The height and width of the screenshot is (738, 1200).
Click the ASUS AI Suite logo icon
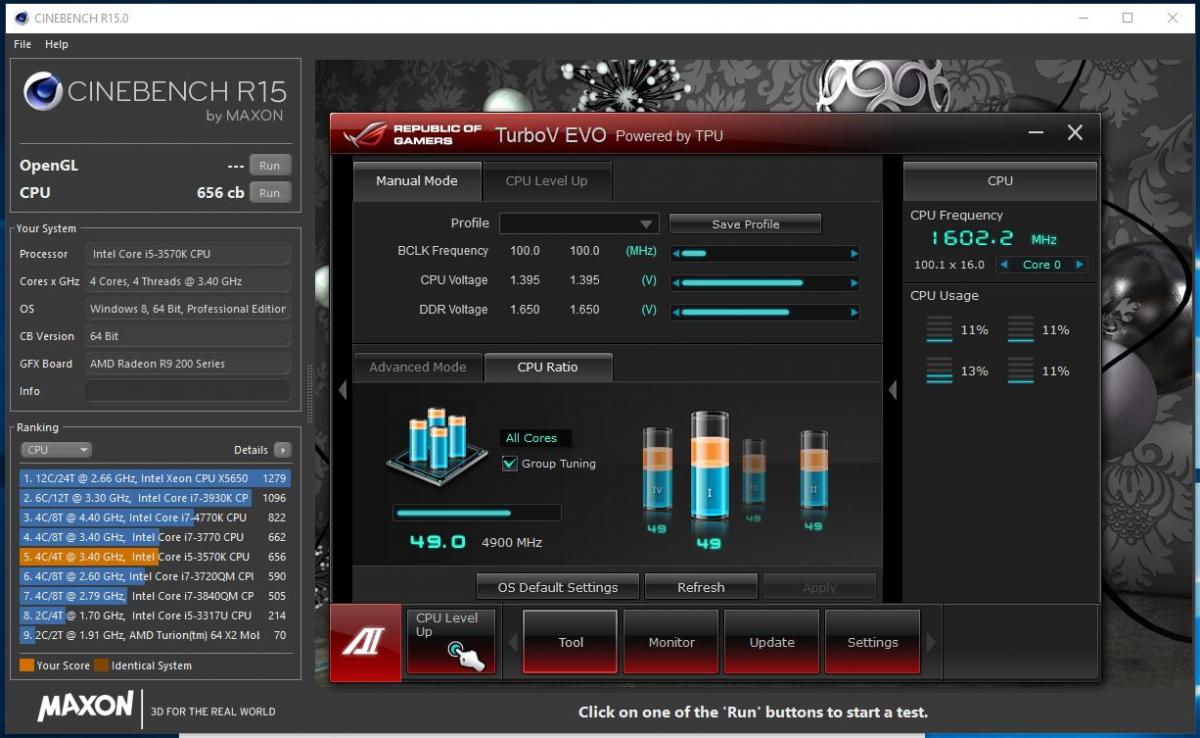365,643
